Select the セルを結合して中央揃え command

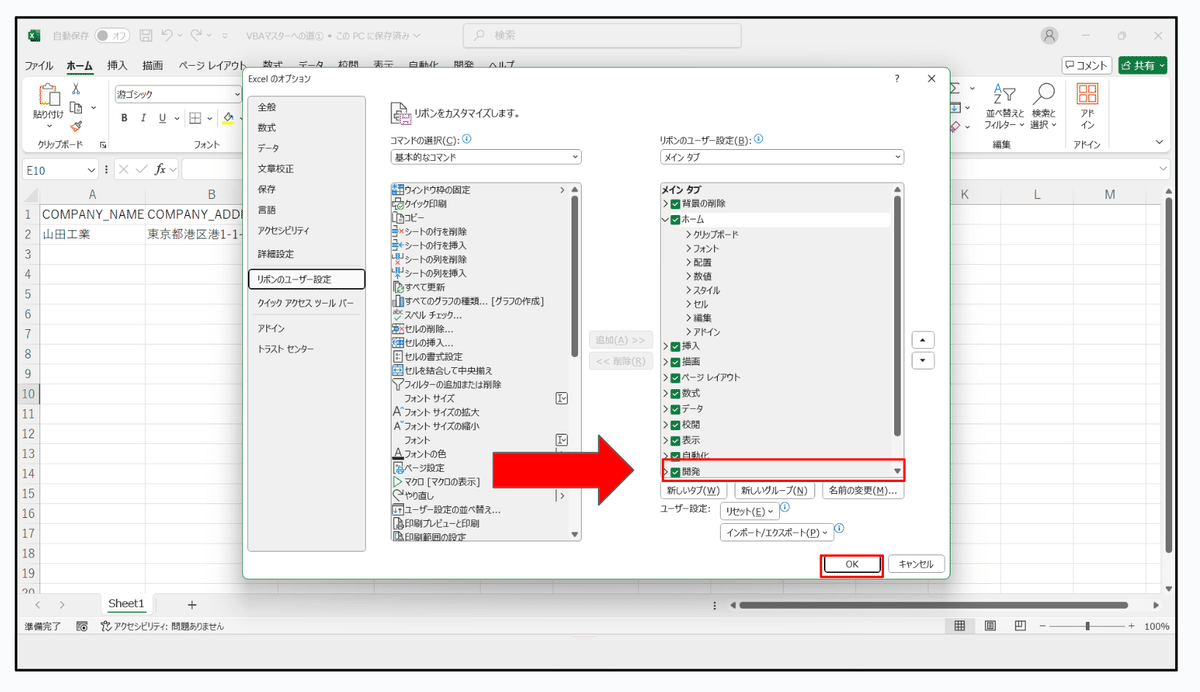(x=479, y=370)
